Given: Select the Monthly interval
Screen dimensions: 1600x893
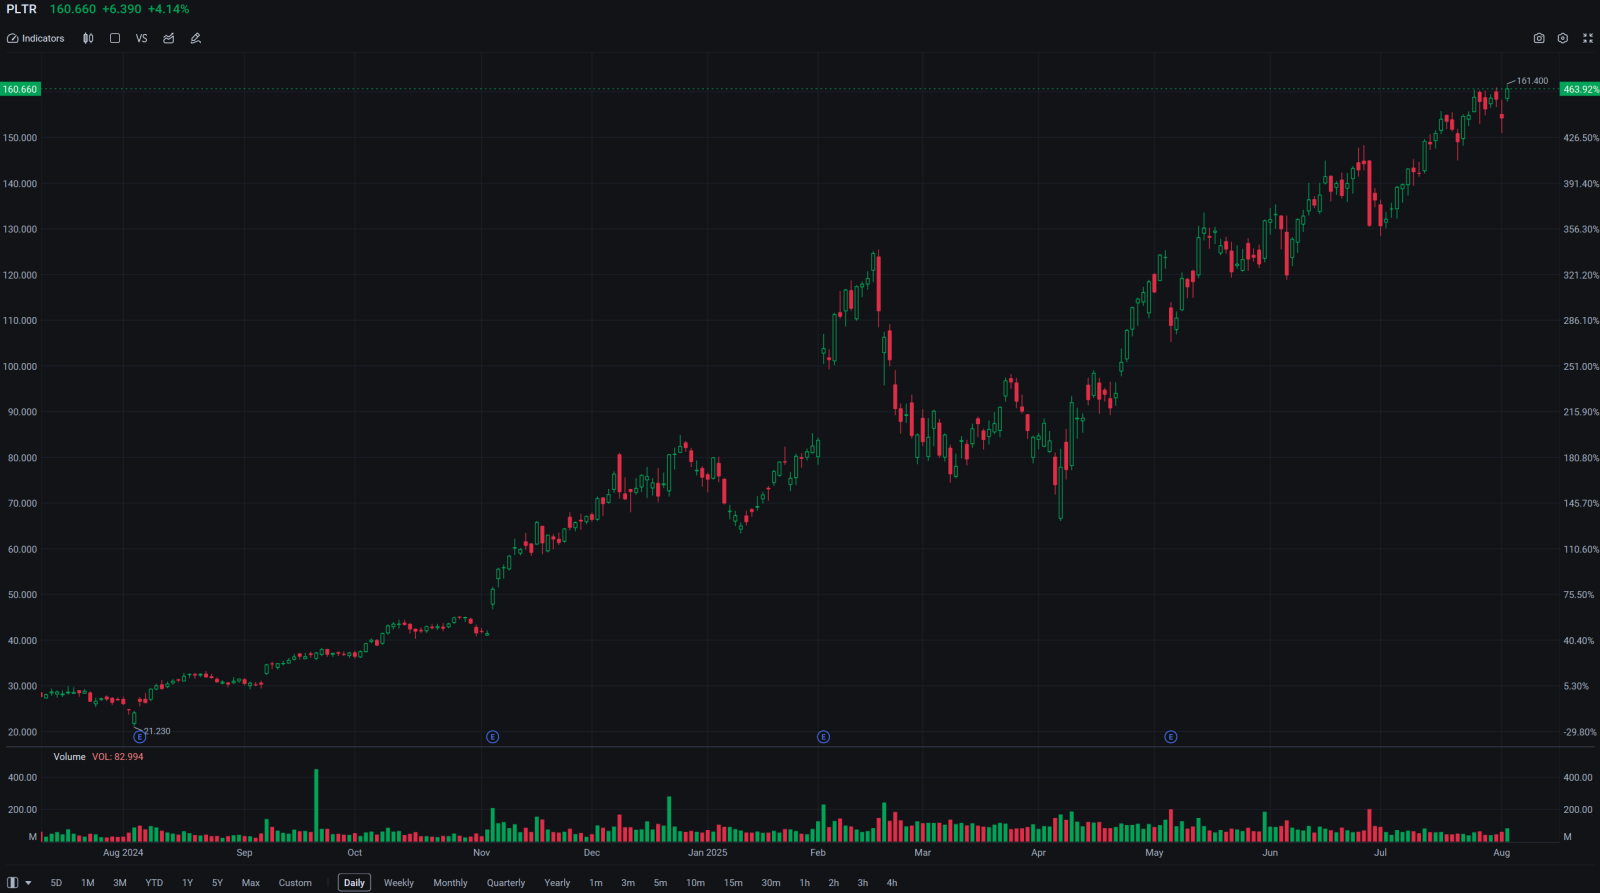Looking at the screenshot, I should click(450, 883).
